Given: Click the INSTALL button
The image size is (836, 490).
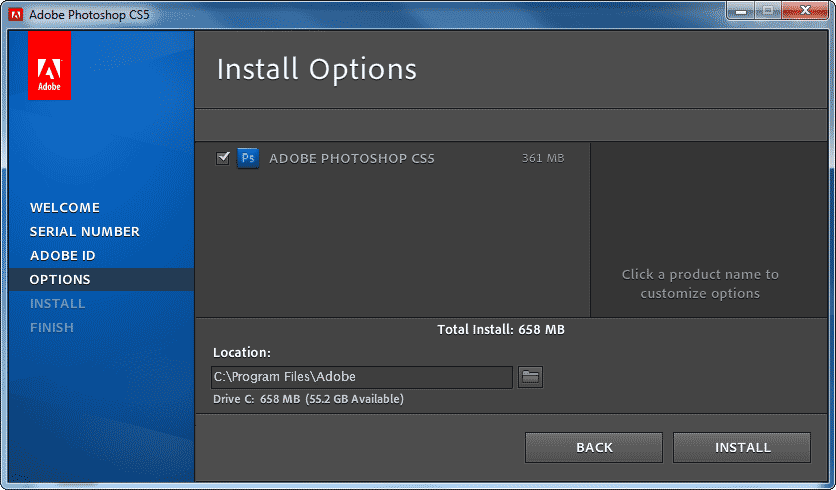Looking at the screenshot, I should click(742, 447).
